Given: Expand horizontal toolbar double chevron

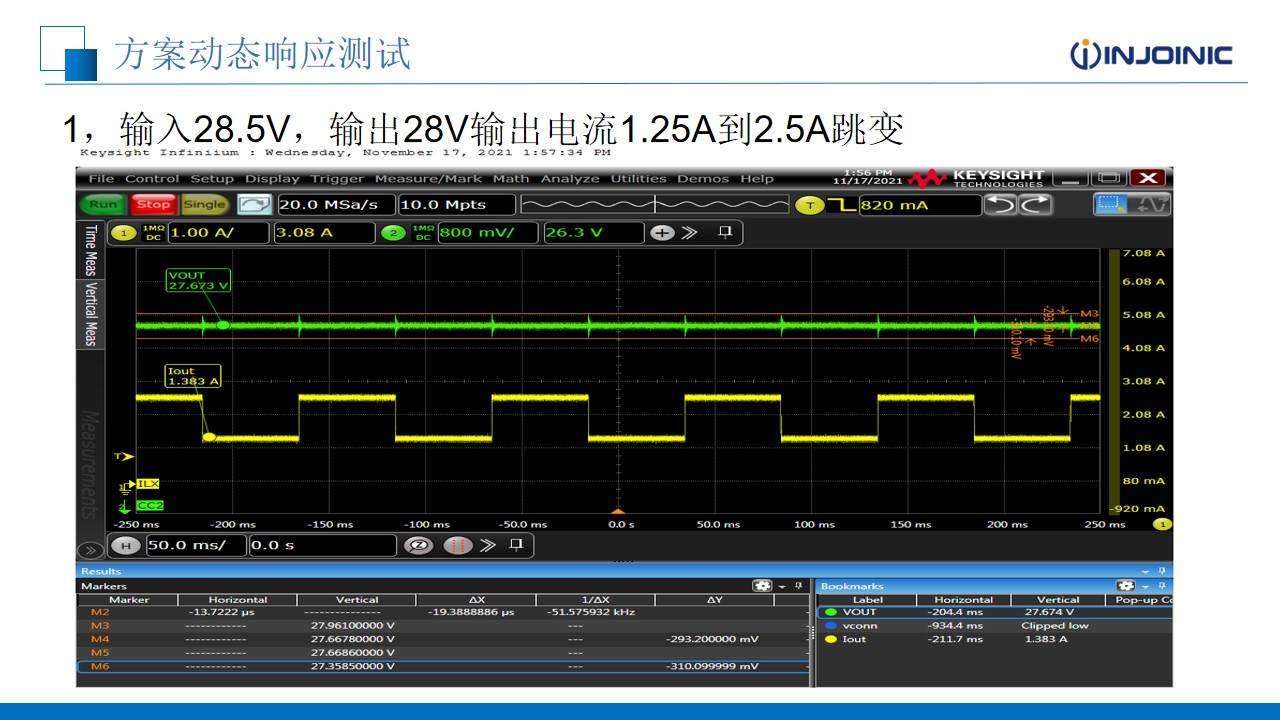Looking at the screenshot, I should 488,546.
